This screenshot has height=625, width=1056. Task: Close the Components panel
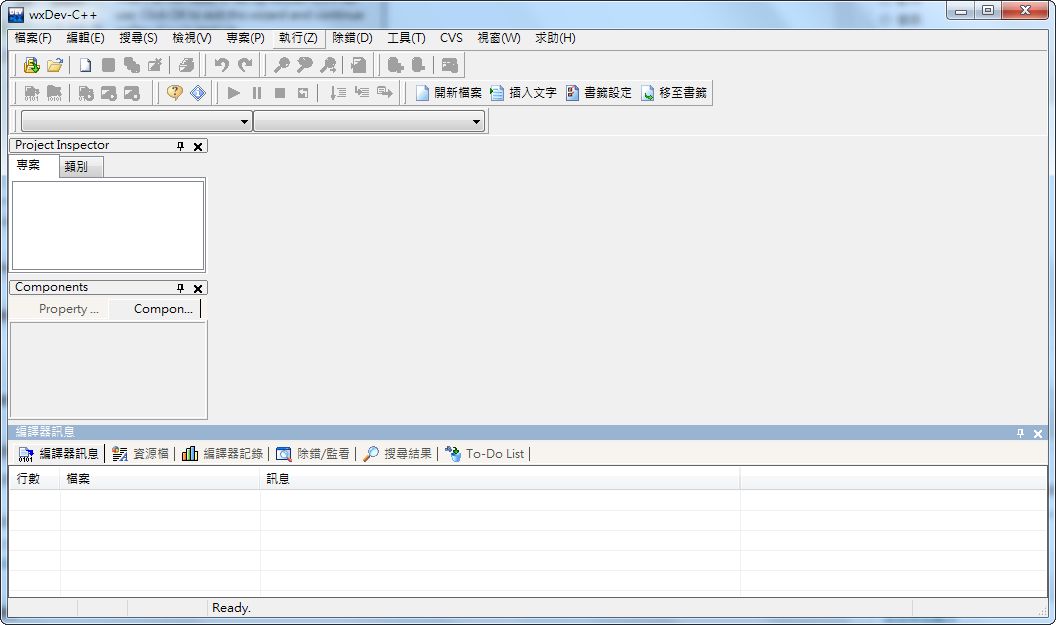(198, 288)
